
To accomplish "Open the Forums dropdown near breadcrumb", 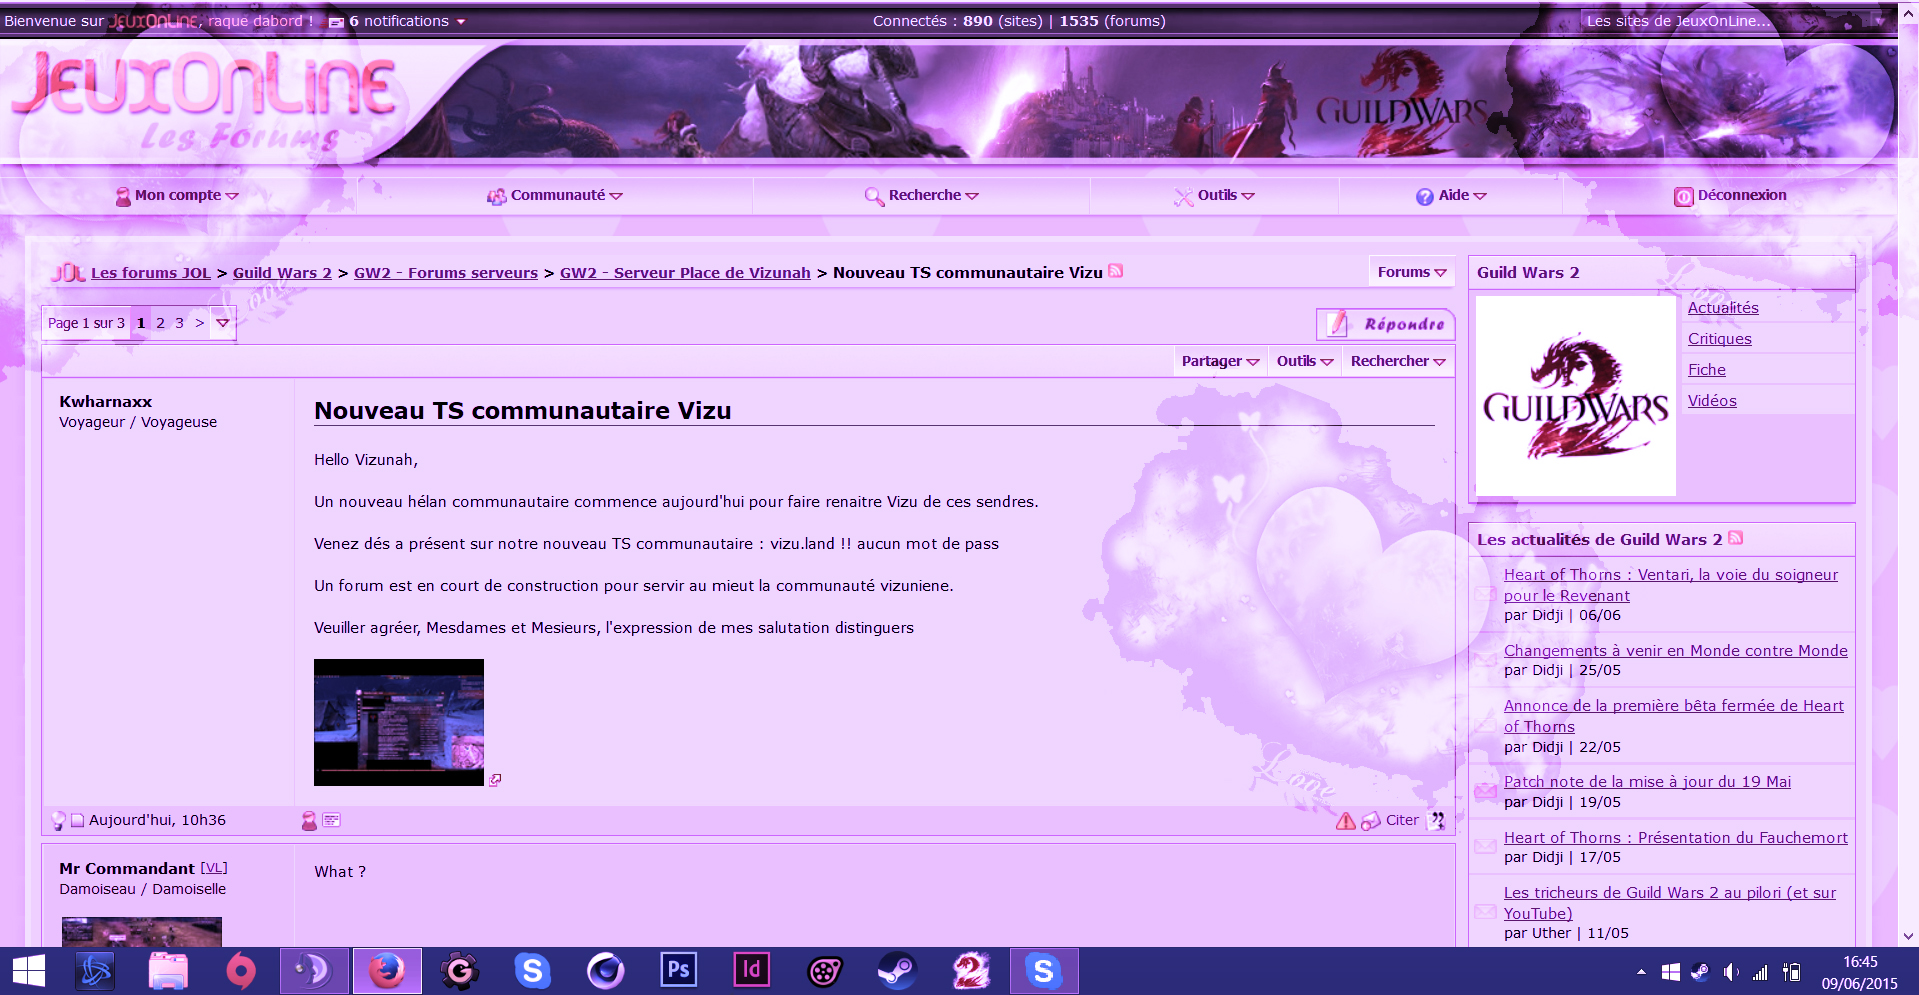I will click(x=1412, y=272).
